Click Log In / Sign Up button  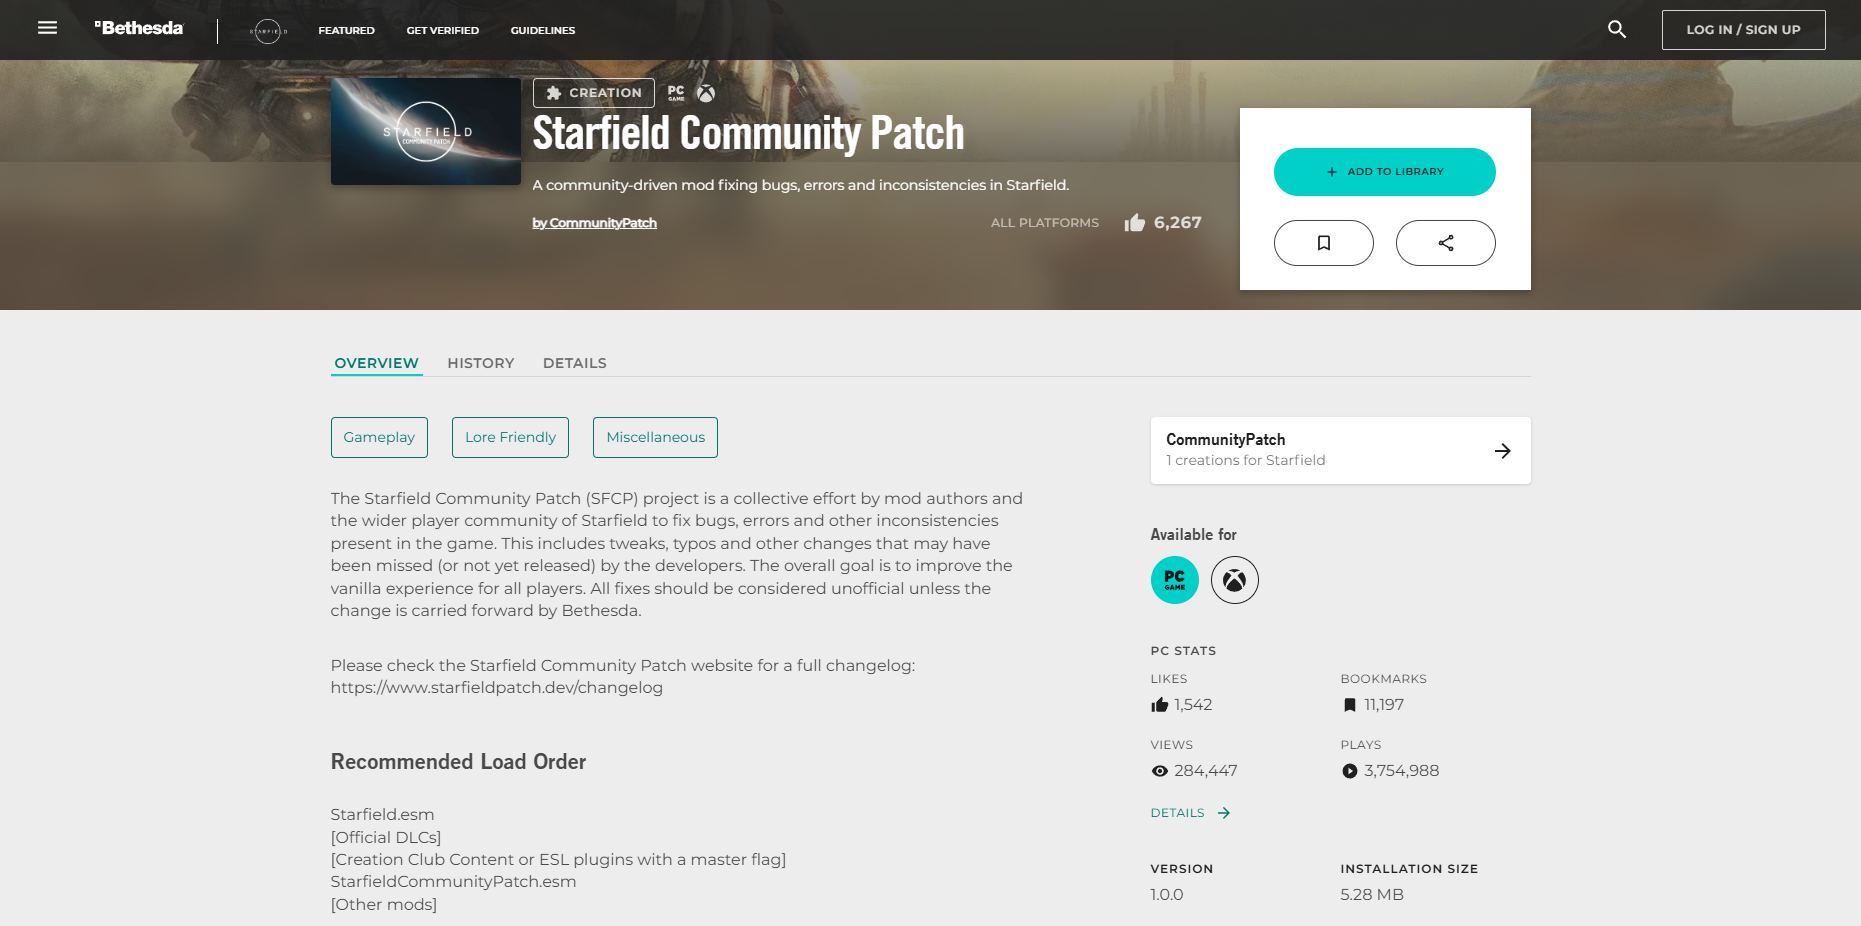click(1744, 30)
